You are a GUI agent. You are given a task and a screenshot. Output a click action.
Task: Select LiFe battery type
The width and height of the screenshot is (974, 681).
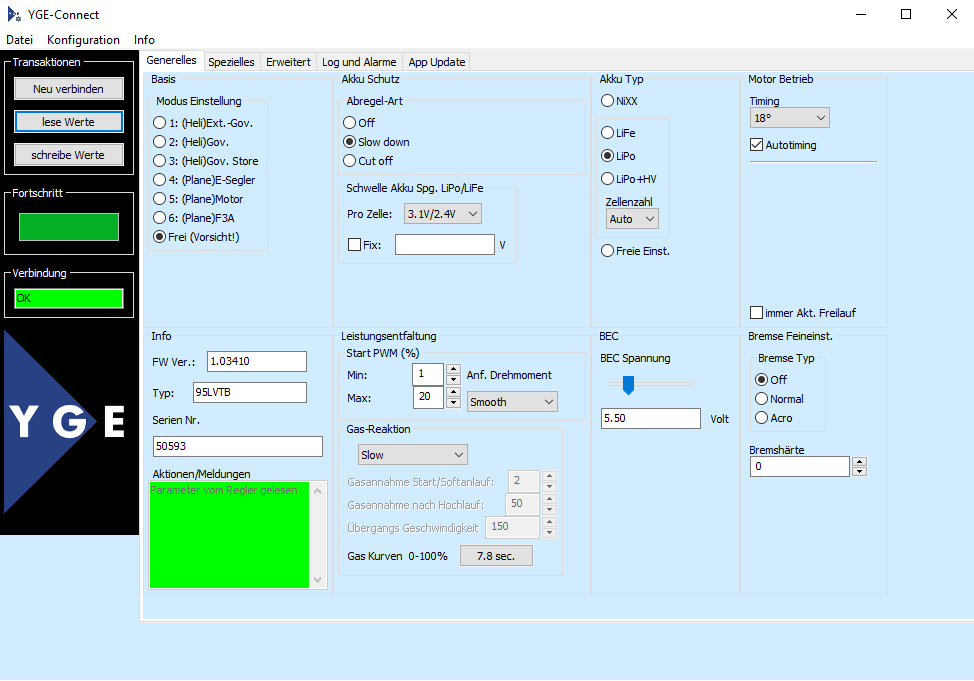pyautogui.click(x=618, y=133)
